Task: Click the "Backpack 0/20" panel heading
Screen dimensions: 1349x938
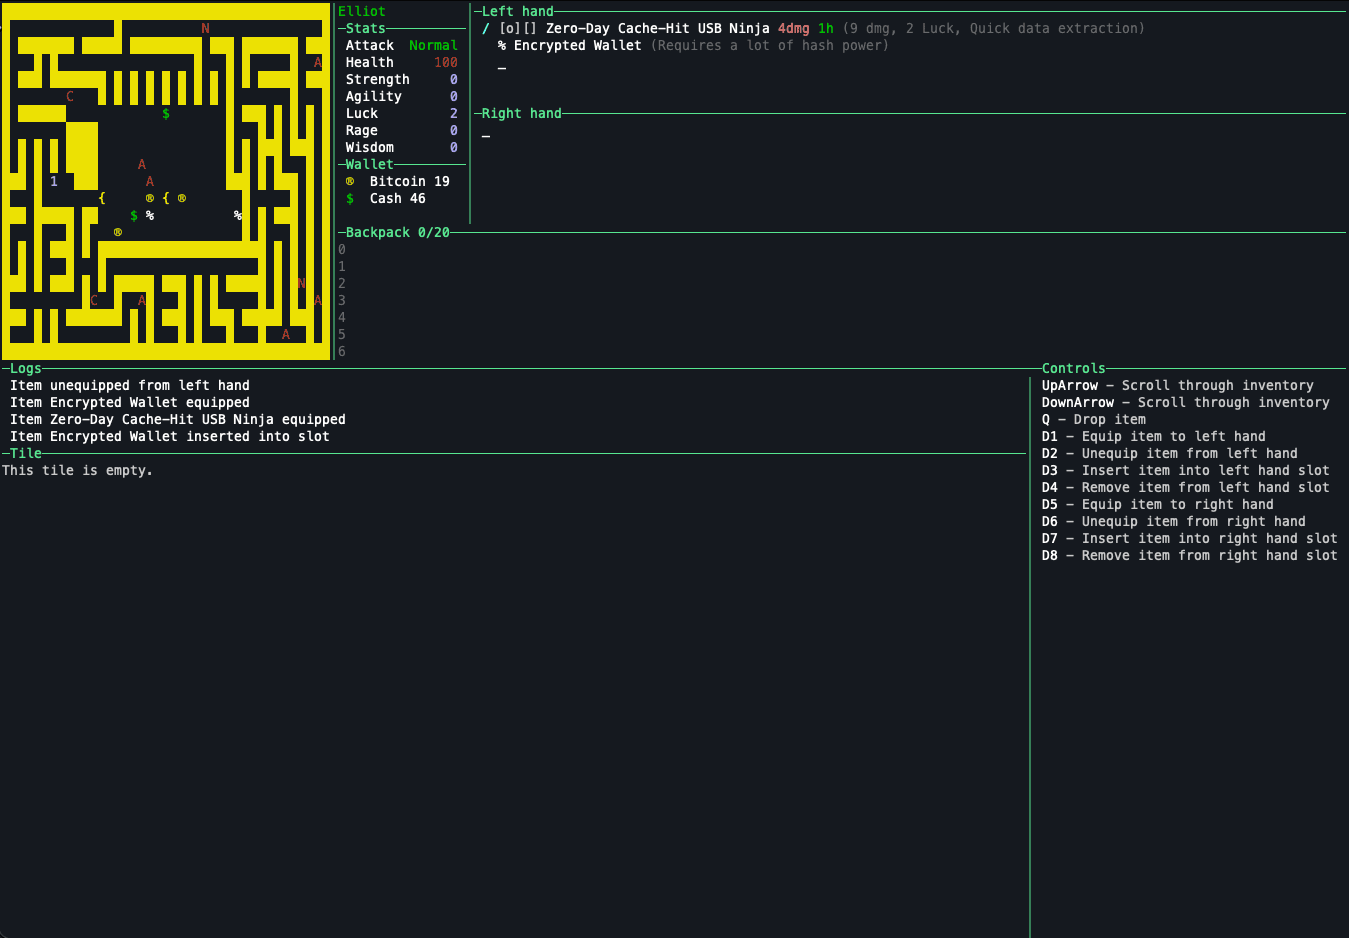Action: click(x=398, y=232)
